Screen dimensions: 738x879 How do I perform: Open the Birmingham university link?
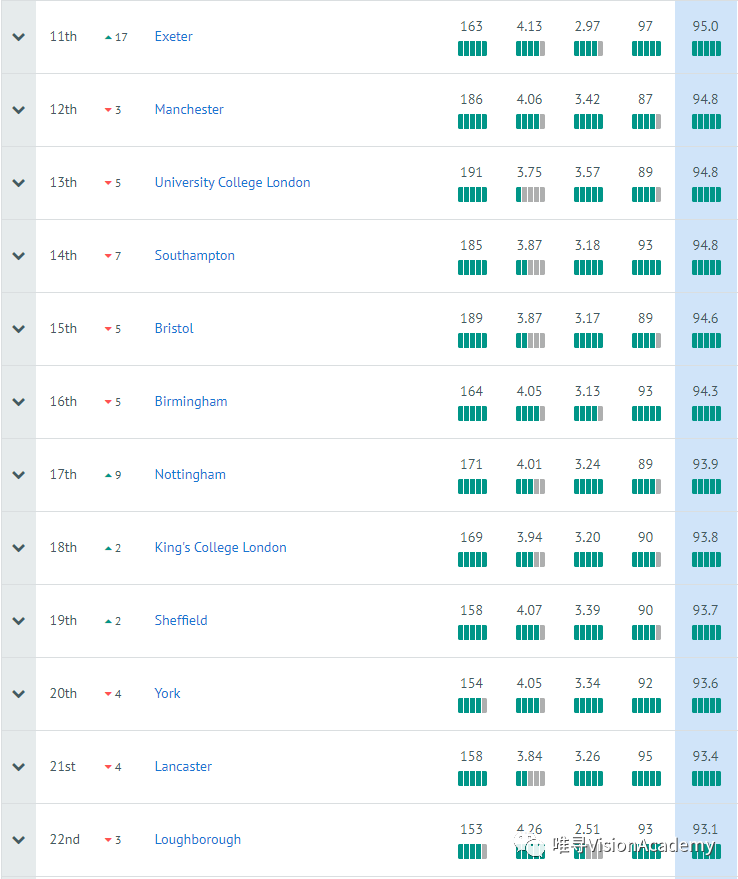click(191, 402)
